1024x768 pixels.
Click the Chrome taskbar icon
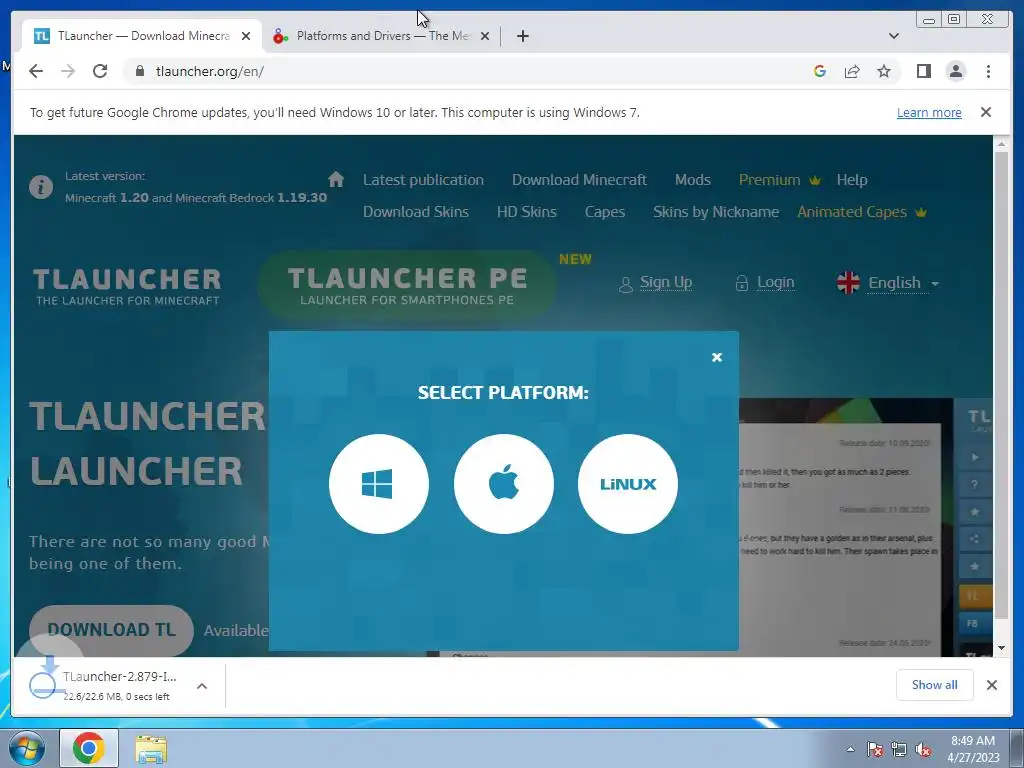point(89,748)
